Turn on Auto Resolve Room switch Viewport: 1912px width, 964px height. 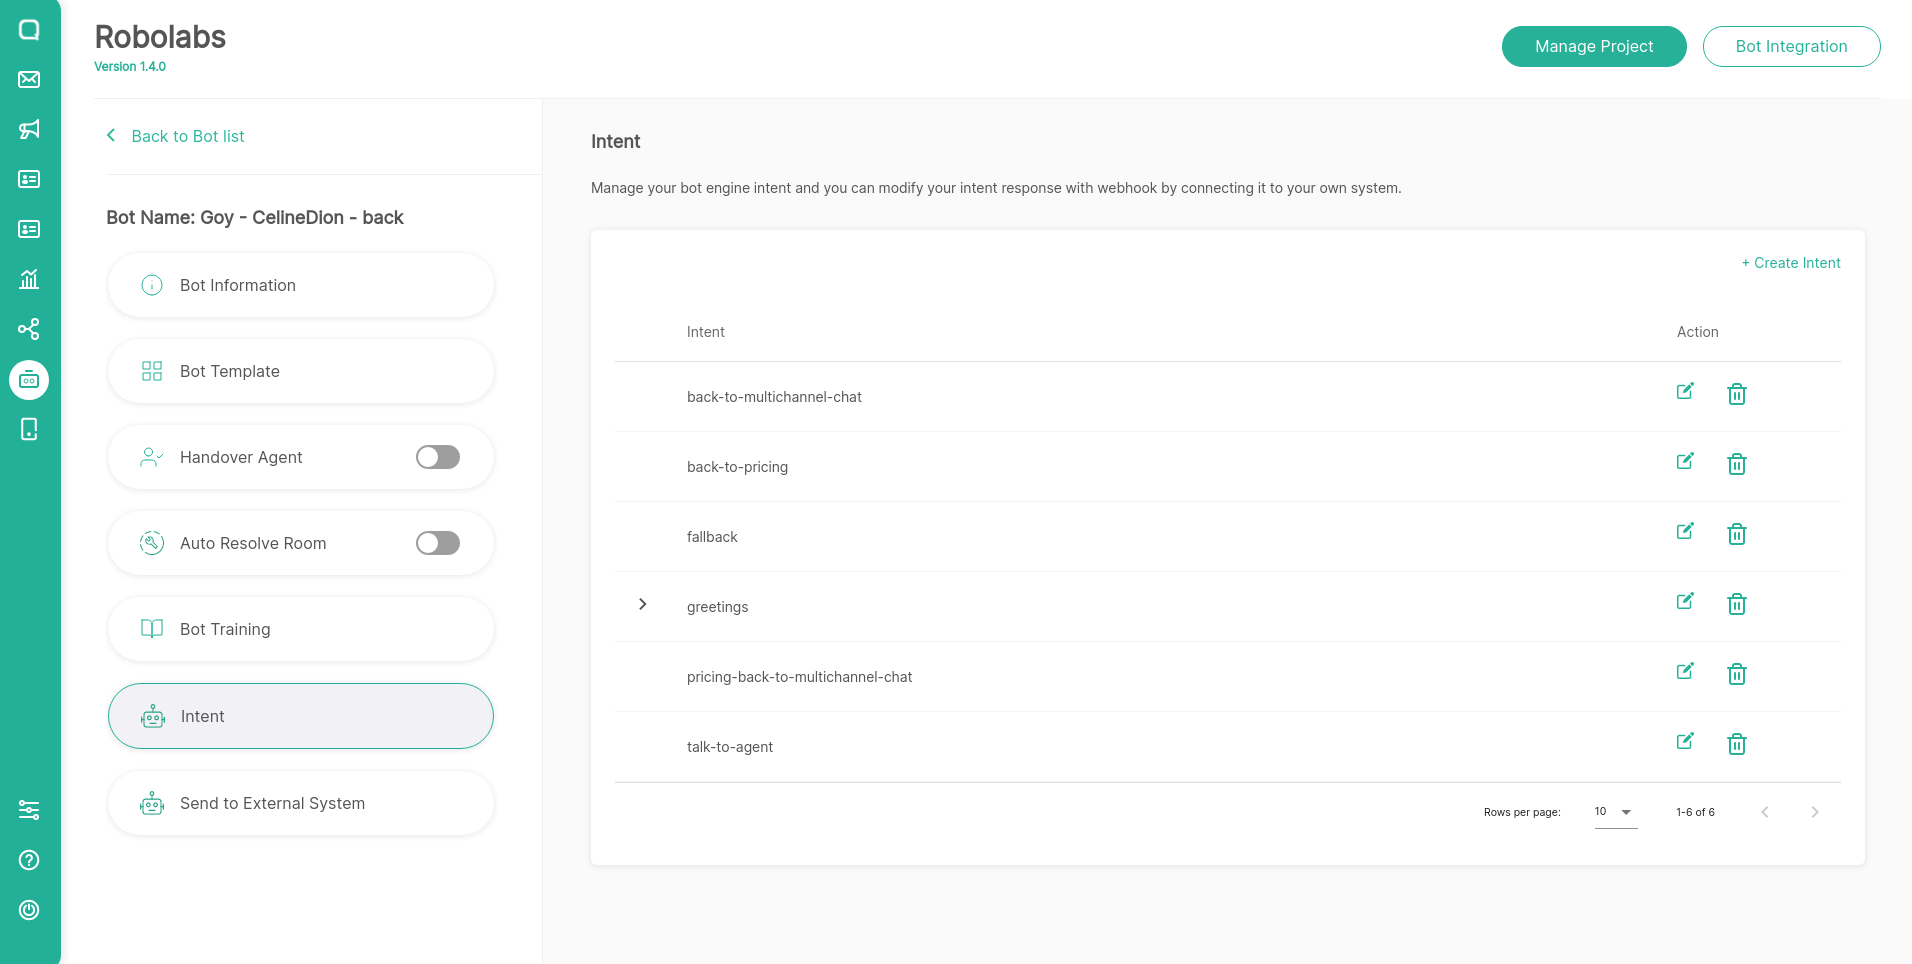[438, 543]
